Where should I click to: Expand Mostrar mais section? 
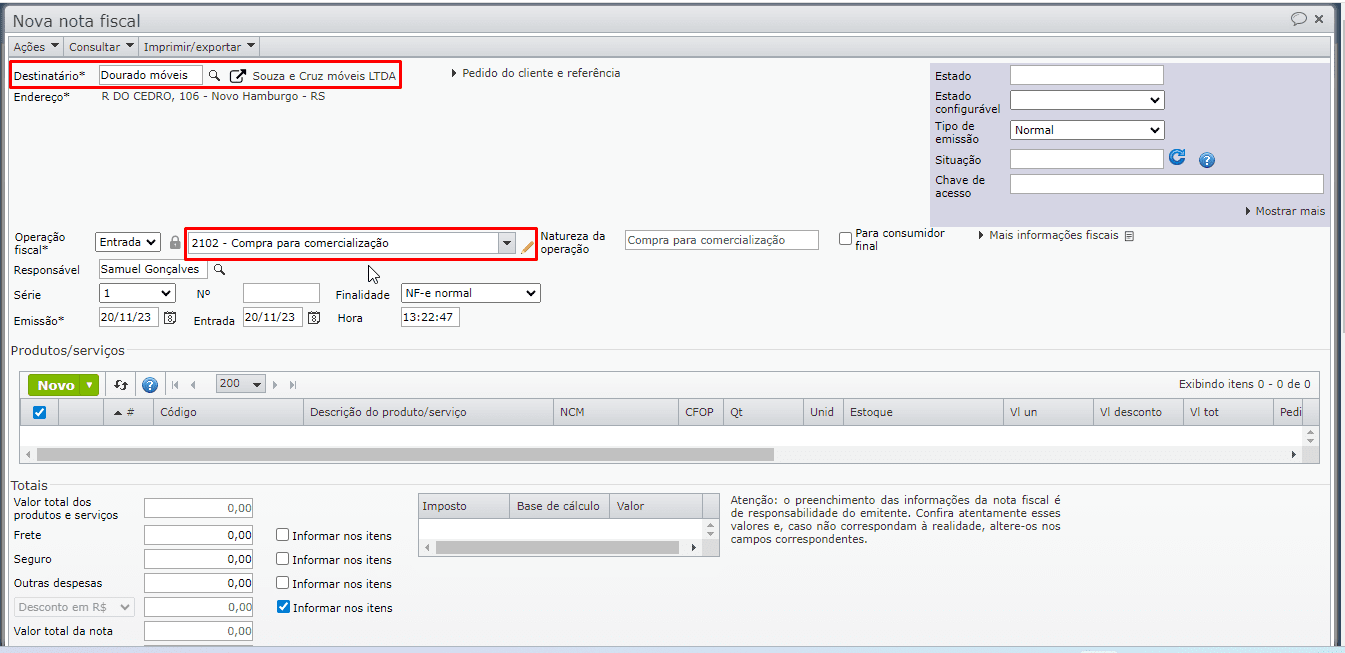click(1285, 211)
